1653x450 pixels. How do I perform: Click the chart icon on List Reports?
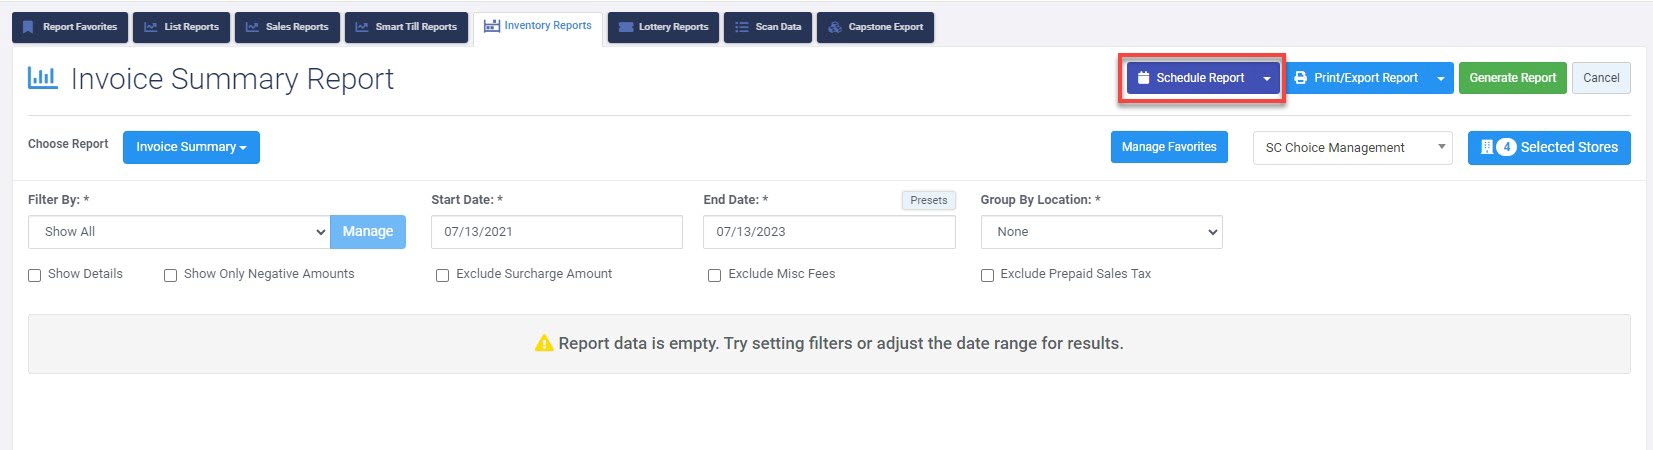click(x=151, y=27)
